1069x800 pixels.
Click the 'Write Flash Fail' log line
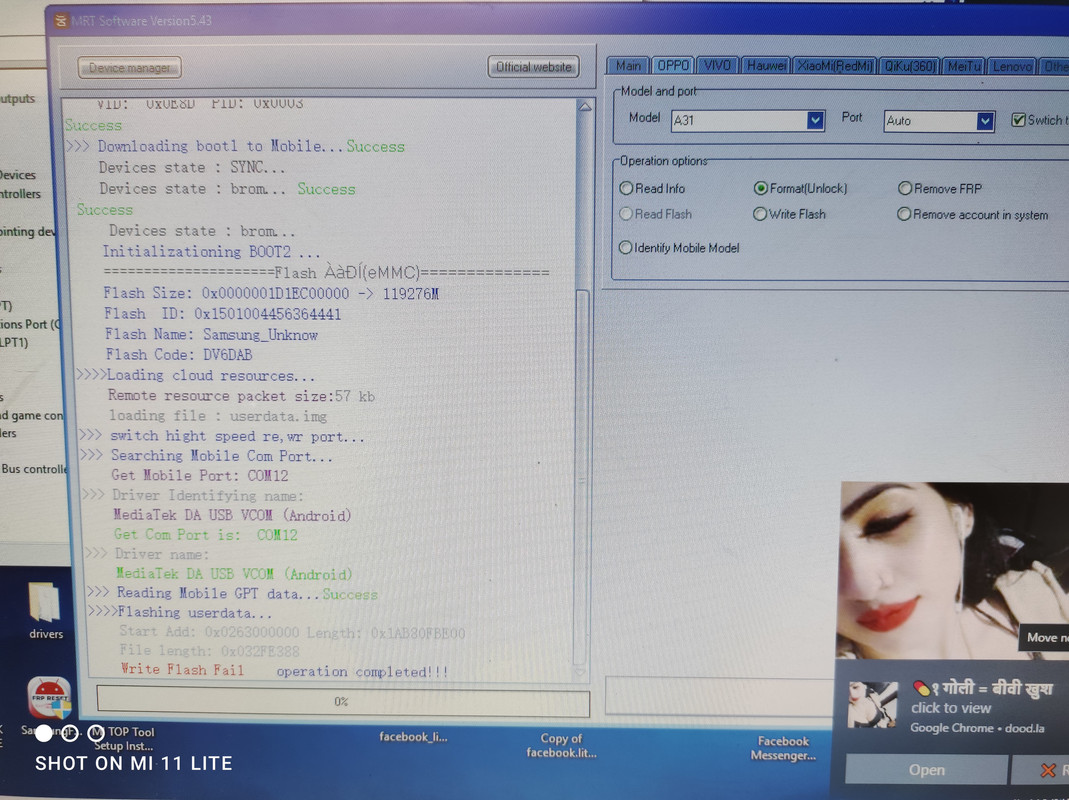(x=182, y=669)
